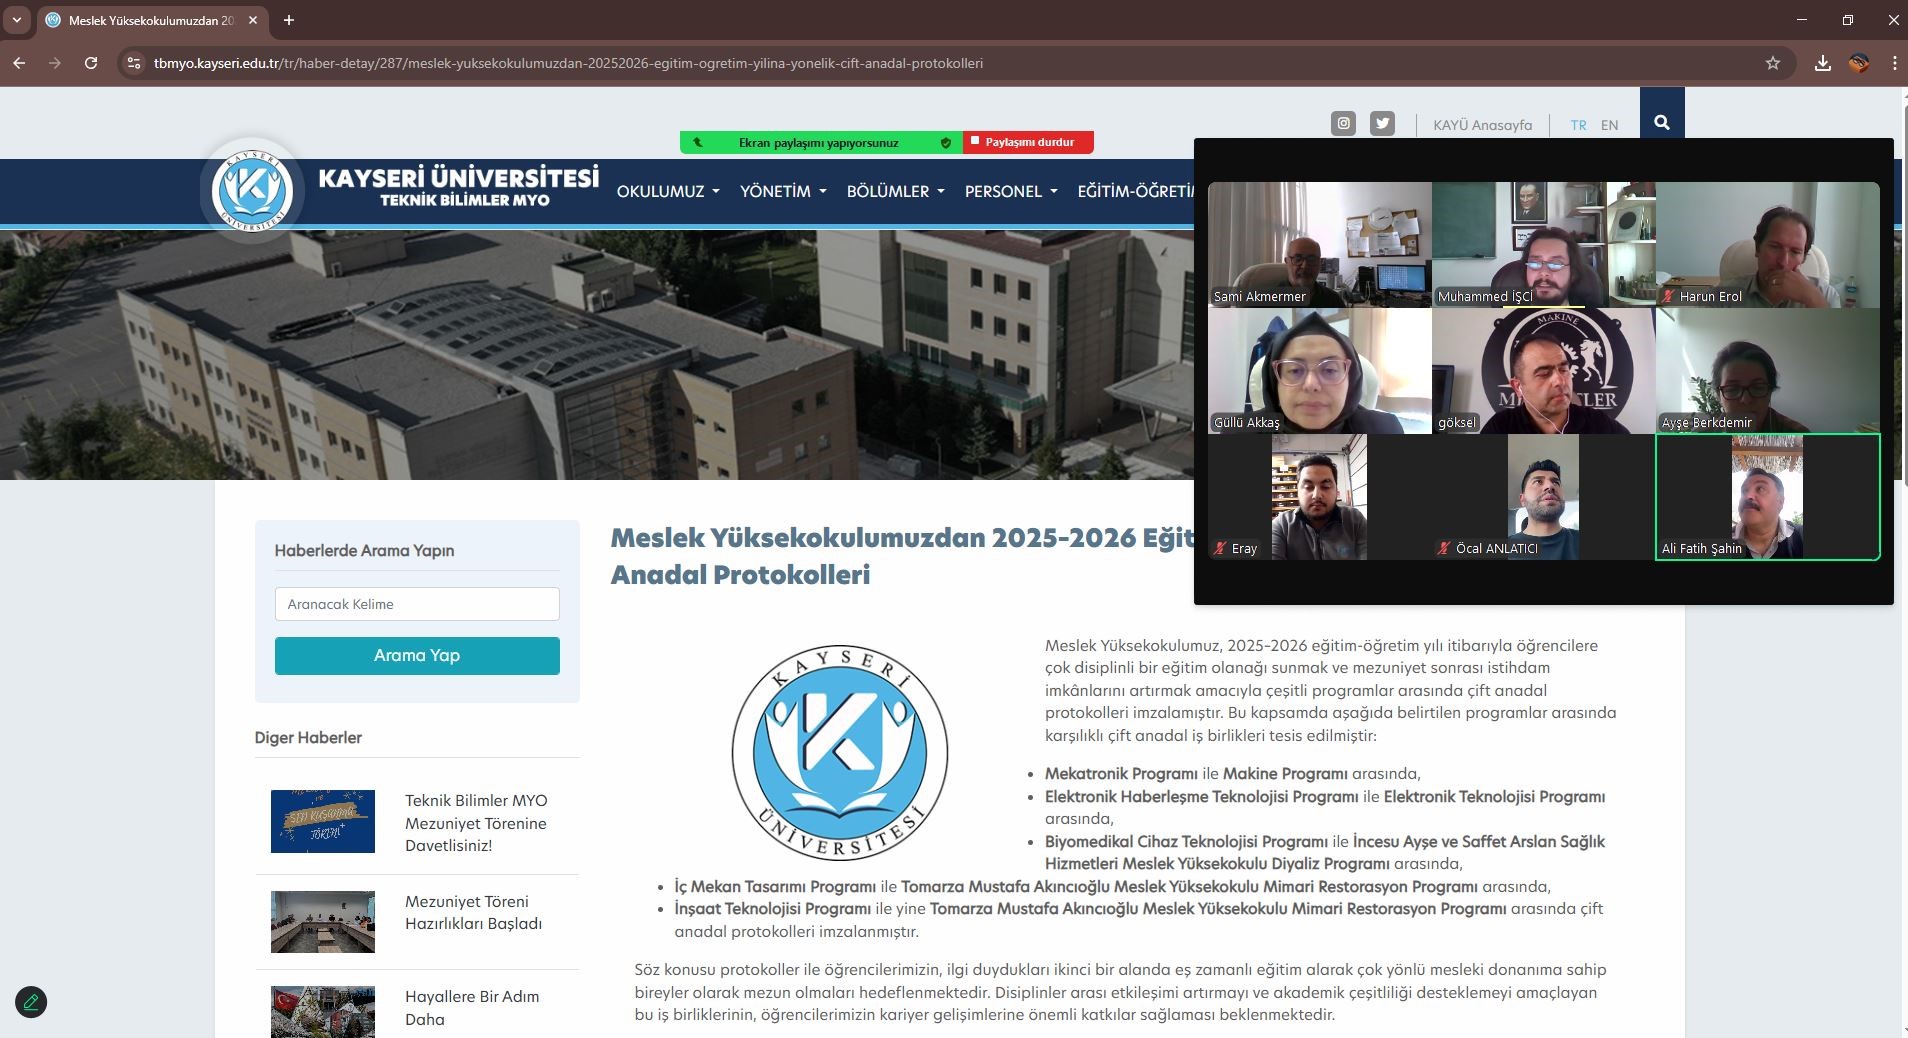The height and width of the screenshot is (1038, 1908).
Task: Select Ali Fatih Şahin video tile
Action: 1768,496
